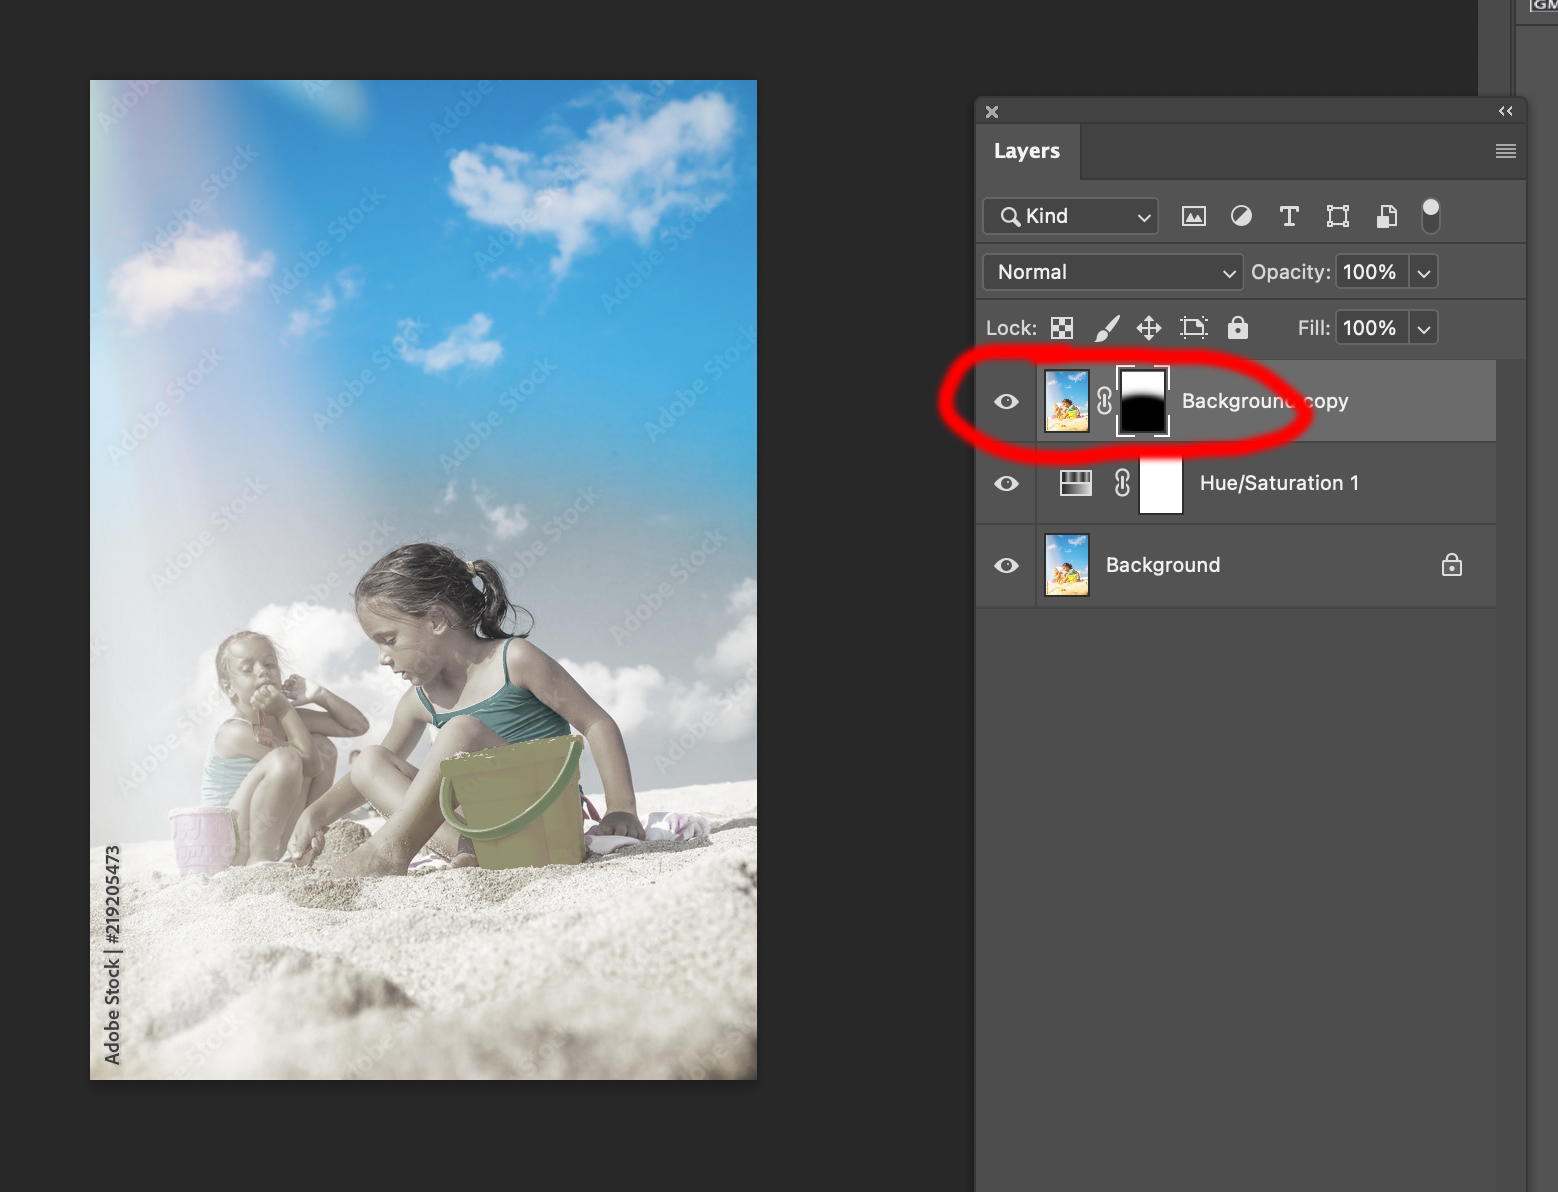Viewport: 1558px width, 1192px height.
Task: Unlock the Background layer padlock
Action: coord(1451,565)
